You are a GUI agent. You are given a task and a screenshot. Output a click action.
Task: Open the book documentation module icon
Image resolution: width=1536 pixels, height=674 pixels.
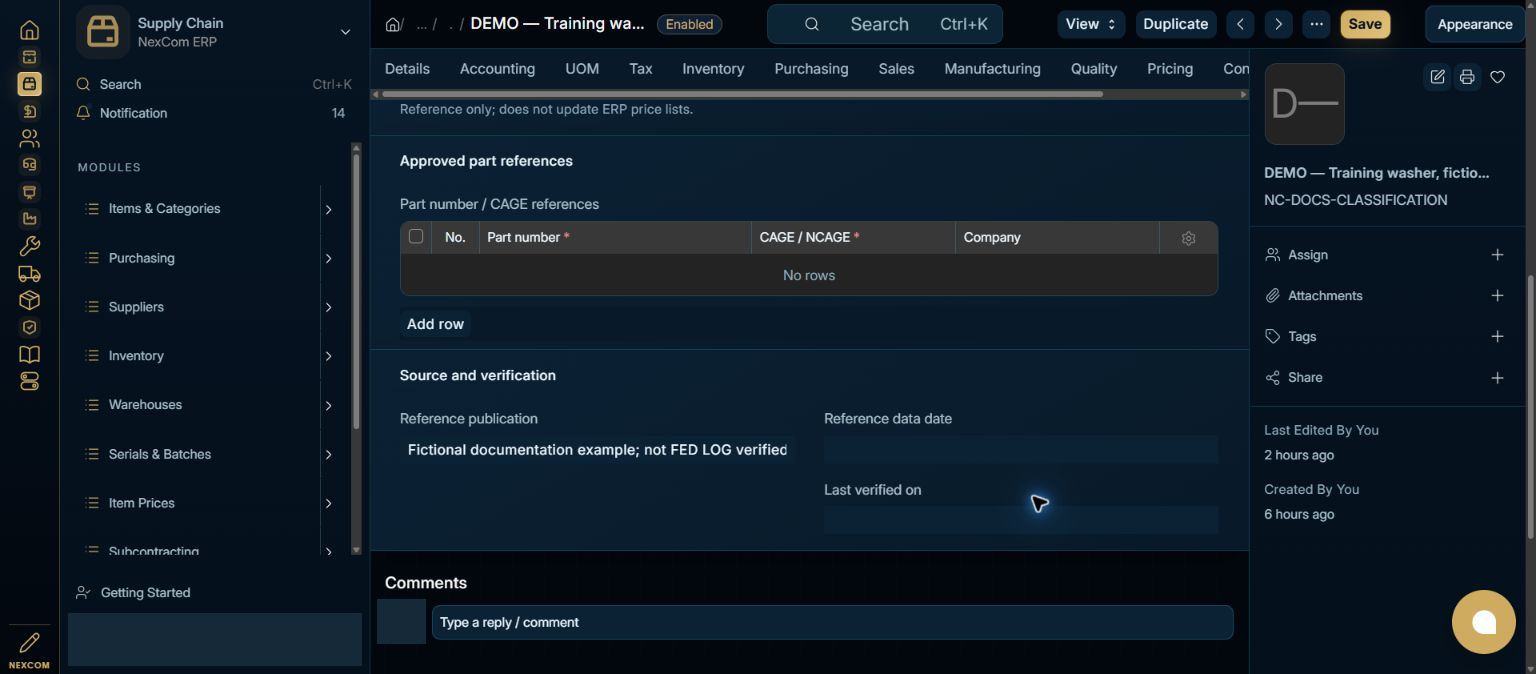pyautogui.click(x=29, y=354)
